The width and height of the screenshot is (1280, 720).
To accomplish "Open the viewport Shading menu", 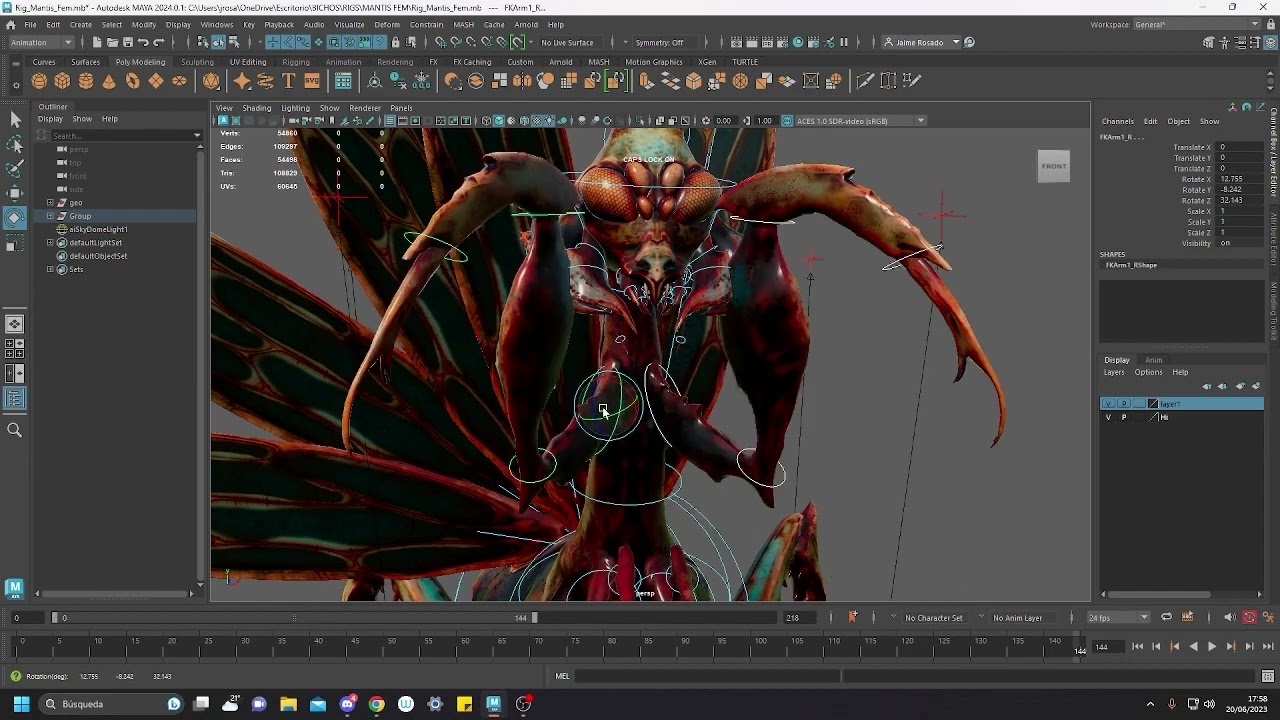I will [256, 108].
